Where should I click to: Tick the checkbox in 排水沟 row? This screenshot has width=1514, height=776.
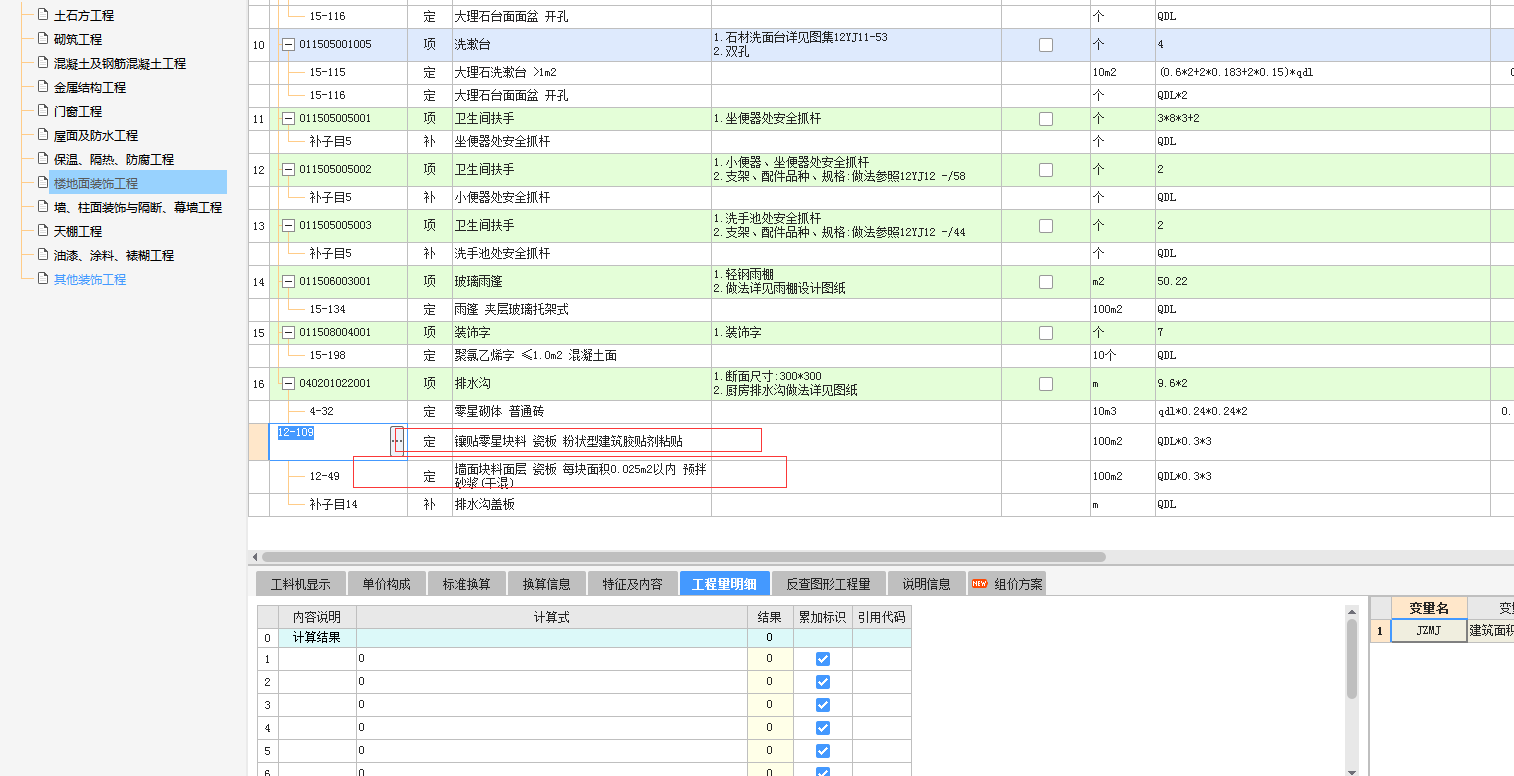tap(1046, 384)
